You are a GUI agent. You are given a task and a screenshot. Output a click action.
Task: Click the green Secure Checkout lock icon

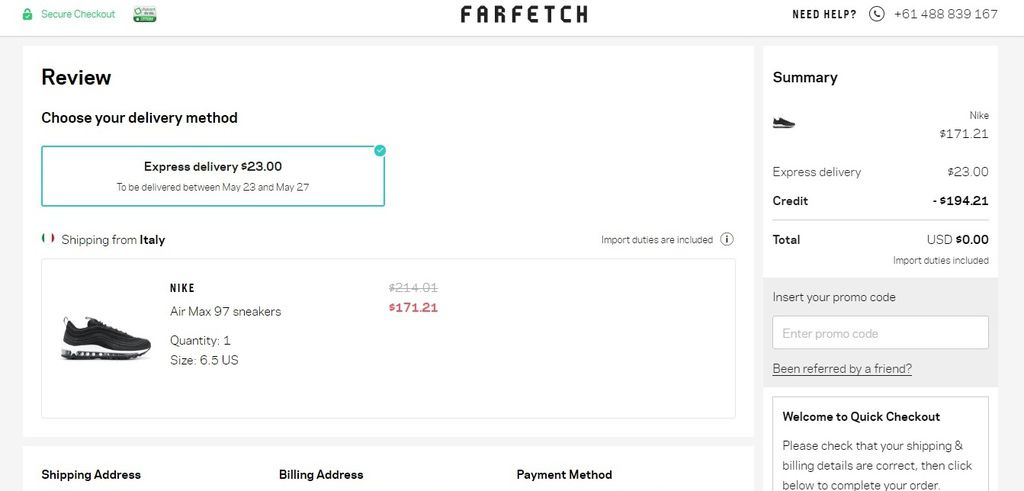[x=27, y=14]
